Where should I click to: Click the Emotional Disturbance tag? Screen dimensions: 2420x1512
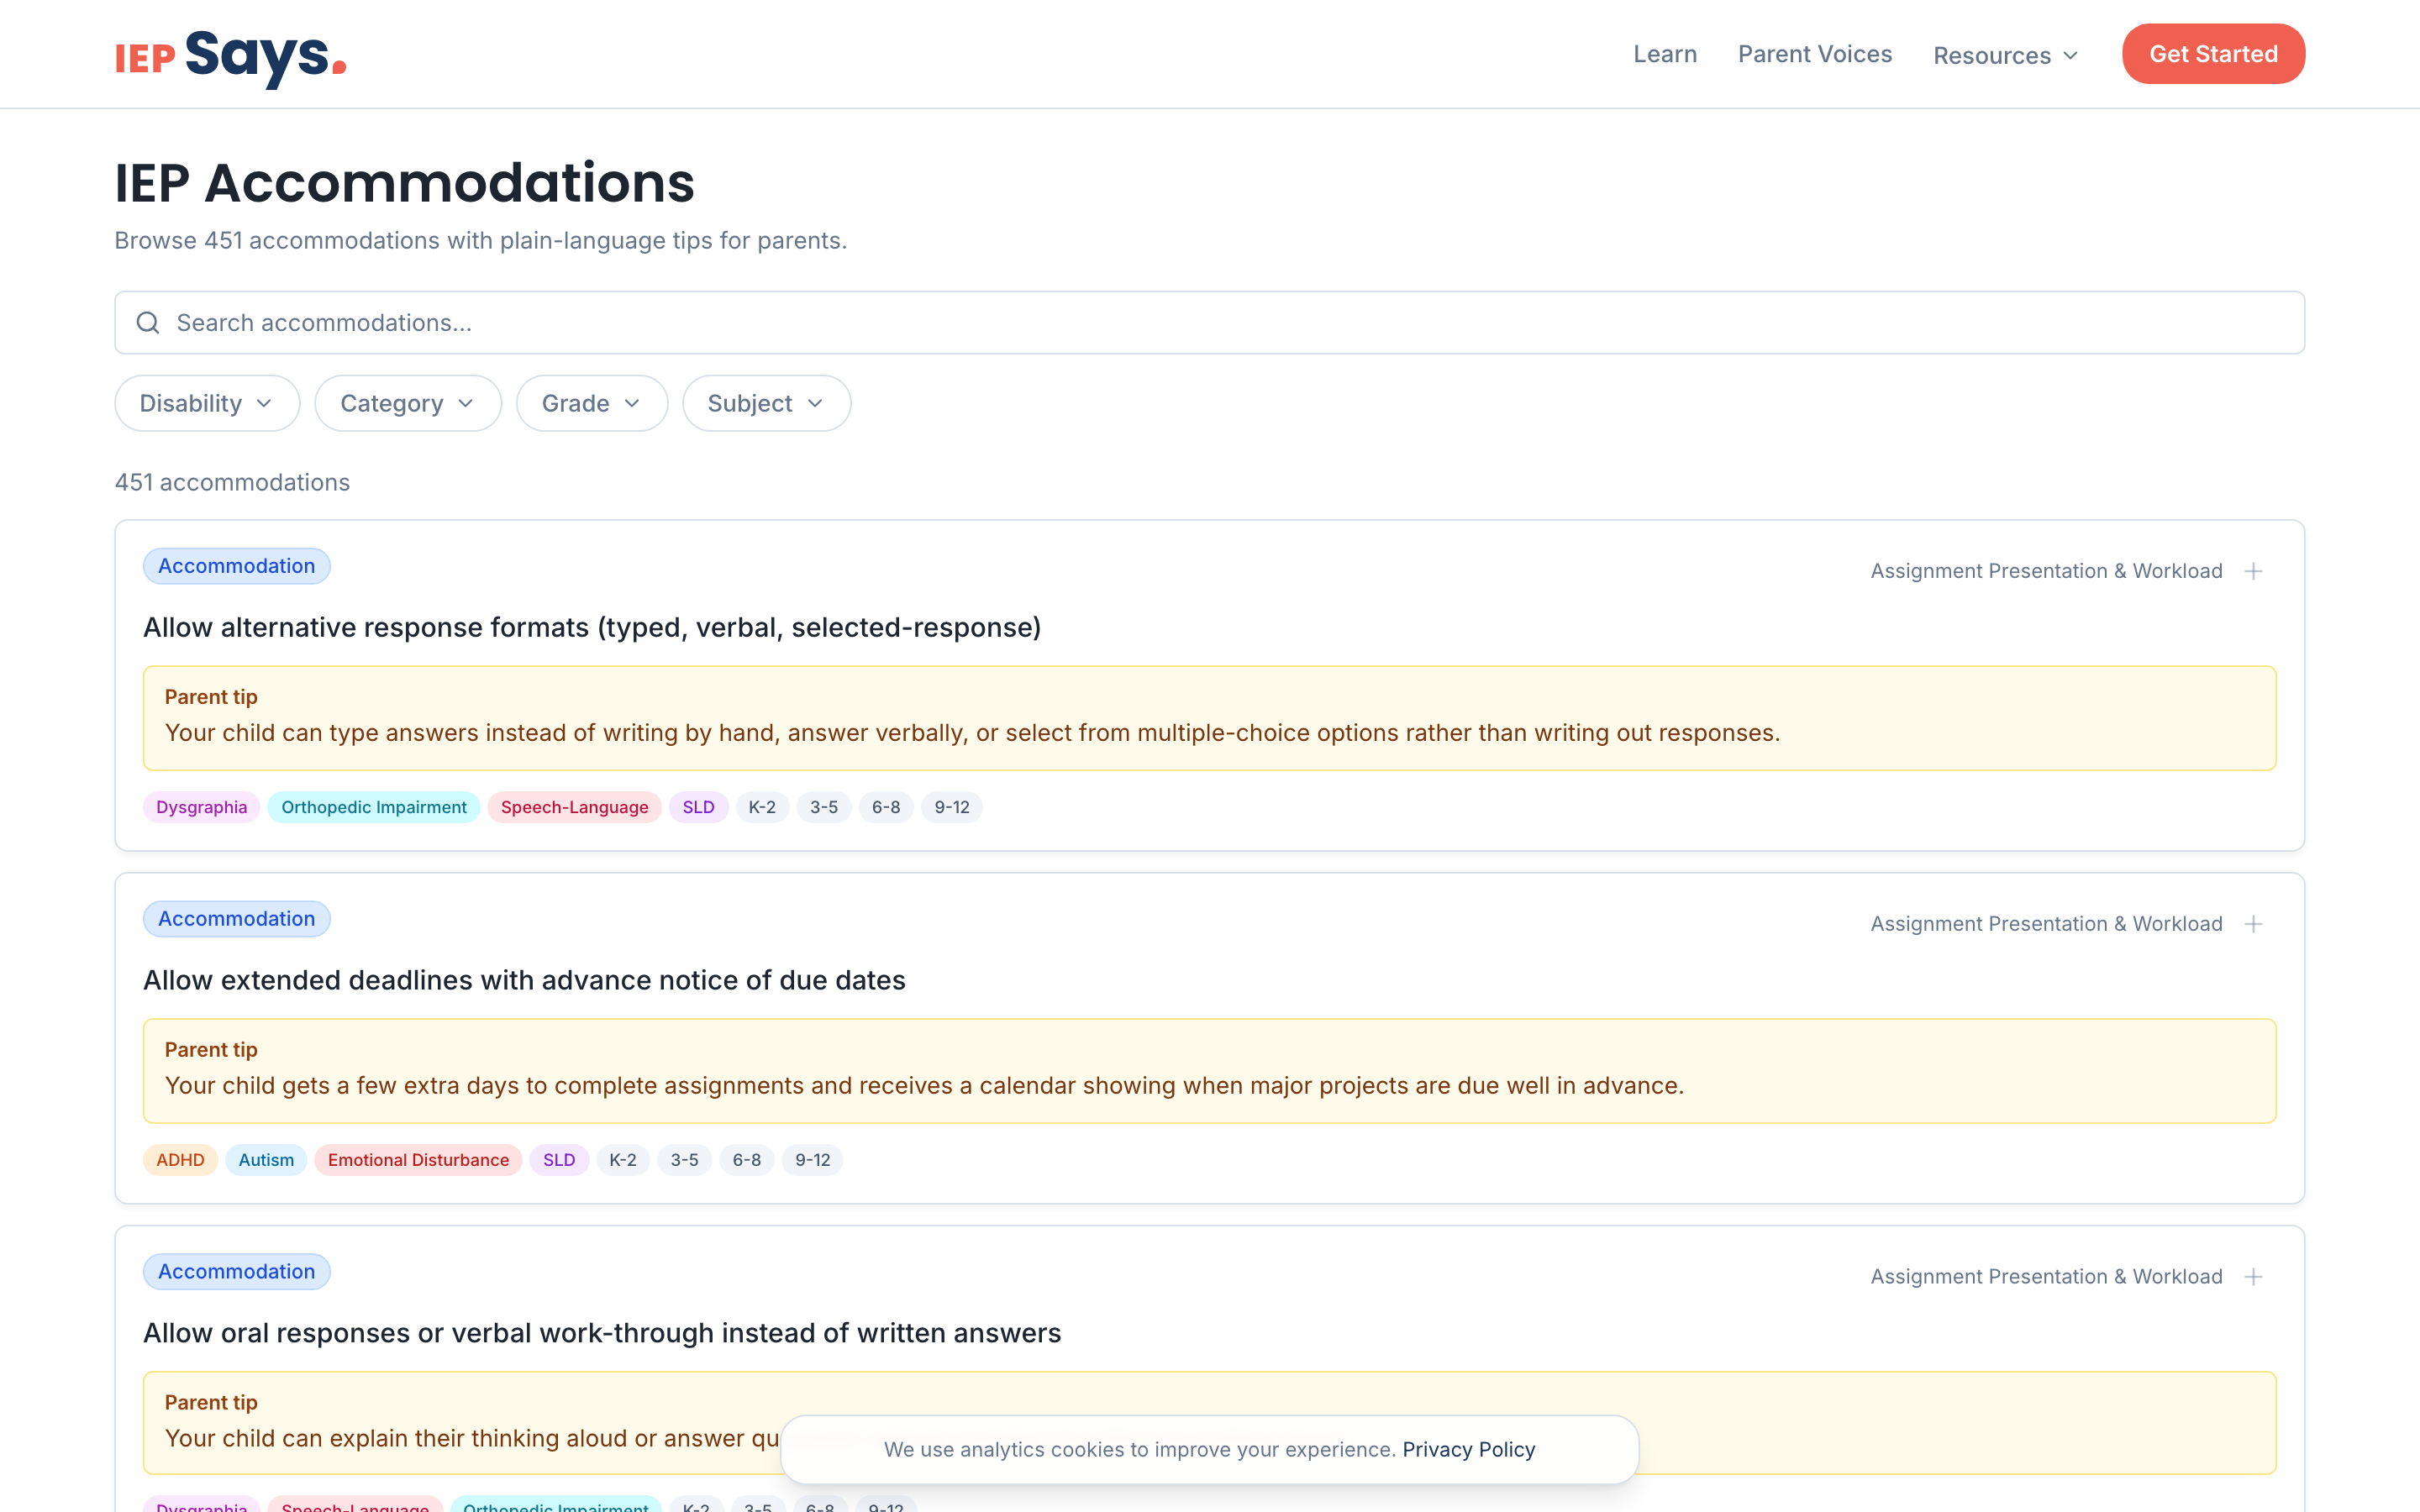click(418, 1160)
